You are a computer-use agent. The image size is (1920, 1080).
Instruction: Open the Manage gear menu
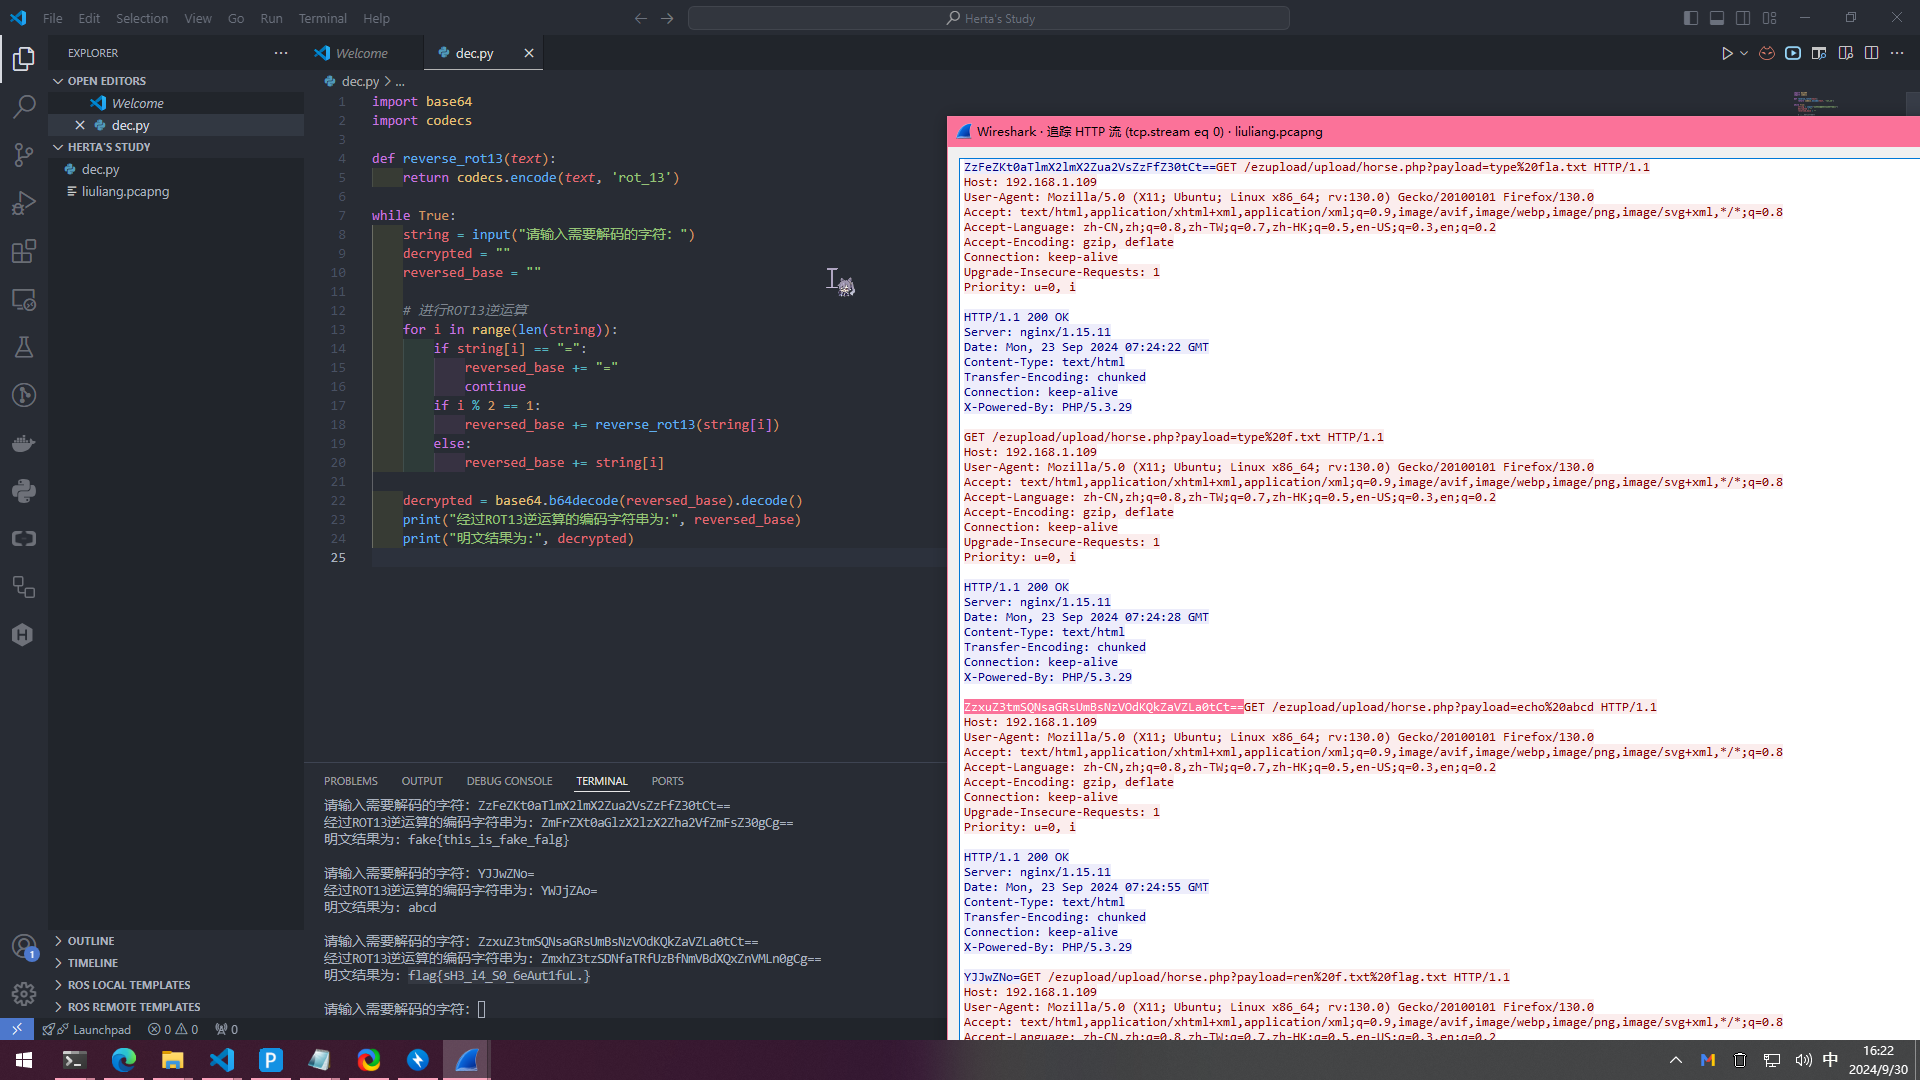pos(24,994)
